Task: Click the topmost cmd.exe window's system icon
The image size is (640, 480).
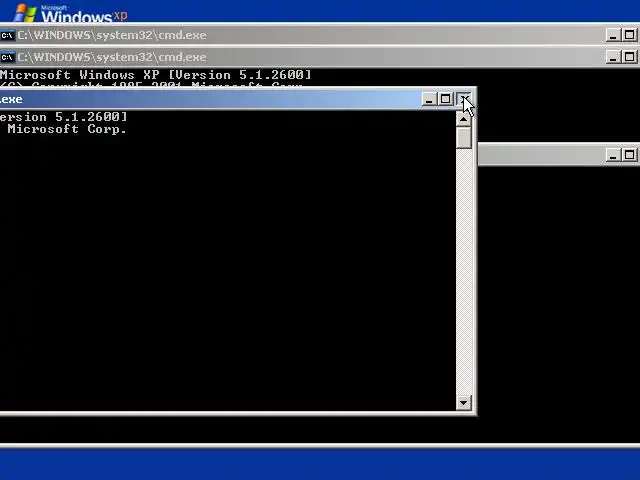Action: click(7, 36)
